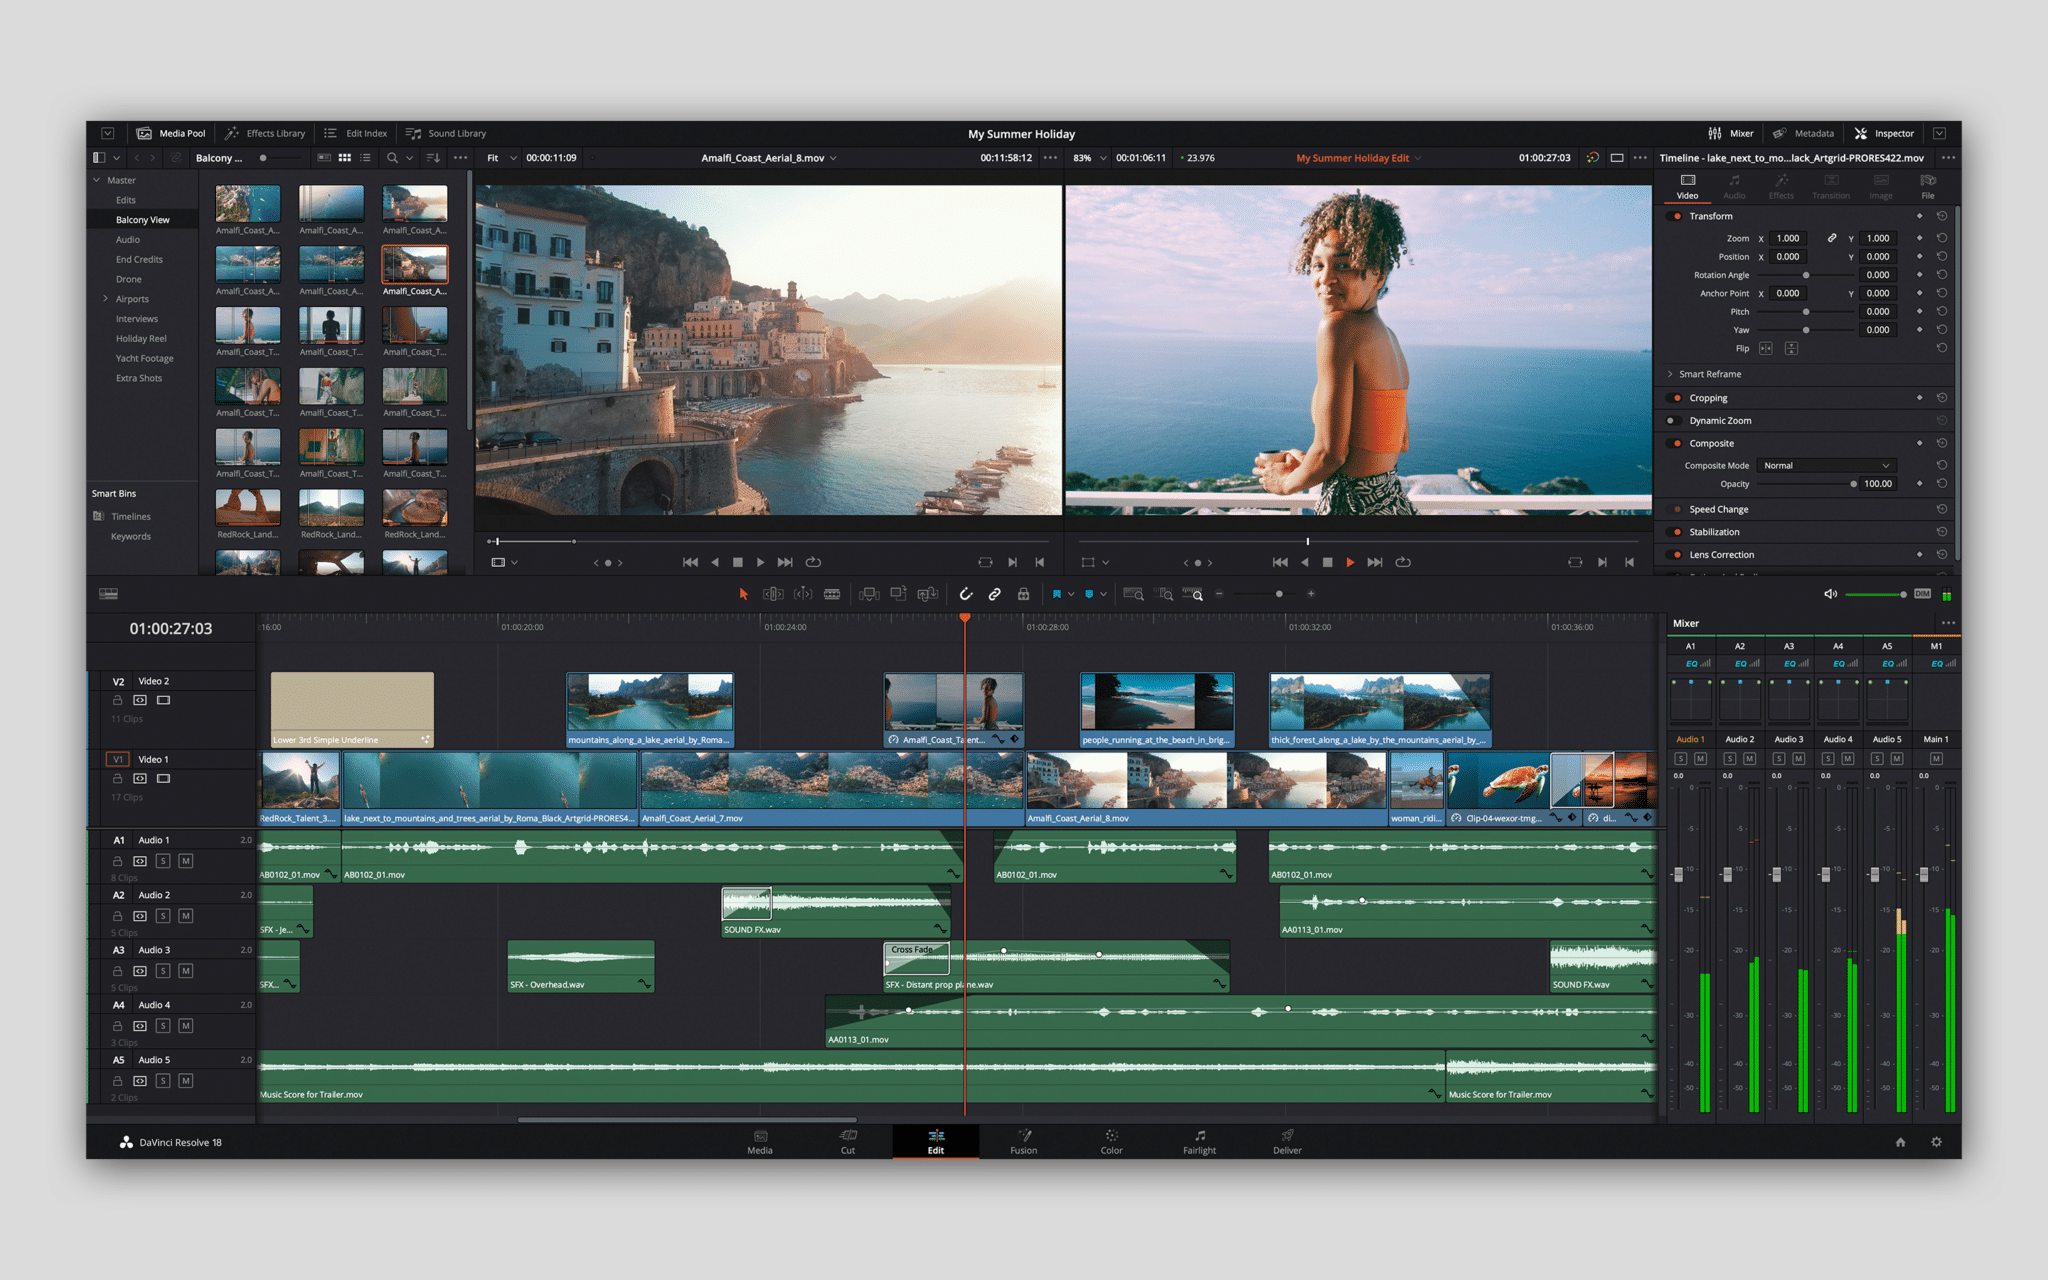The width and height of the screenshot is (2048, 1280).
Task: Open the Composite Mode Normal dropdown
Action: (x=1826, y=466)
